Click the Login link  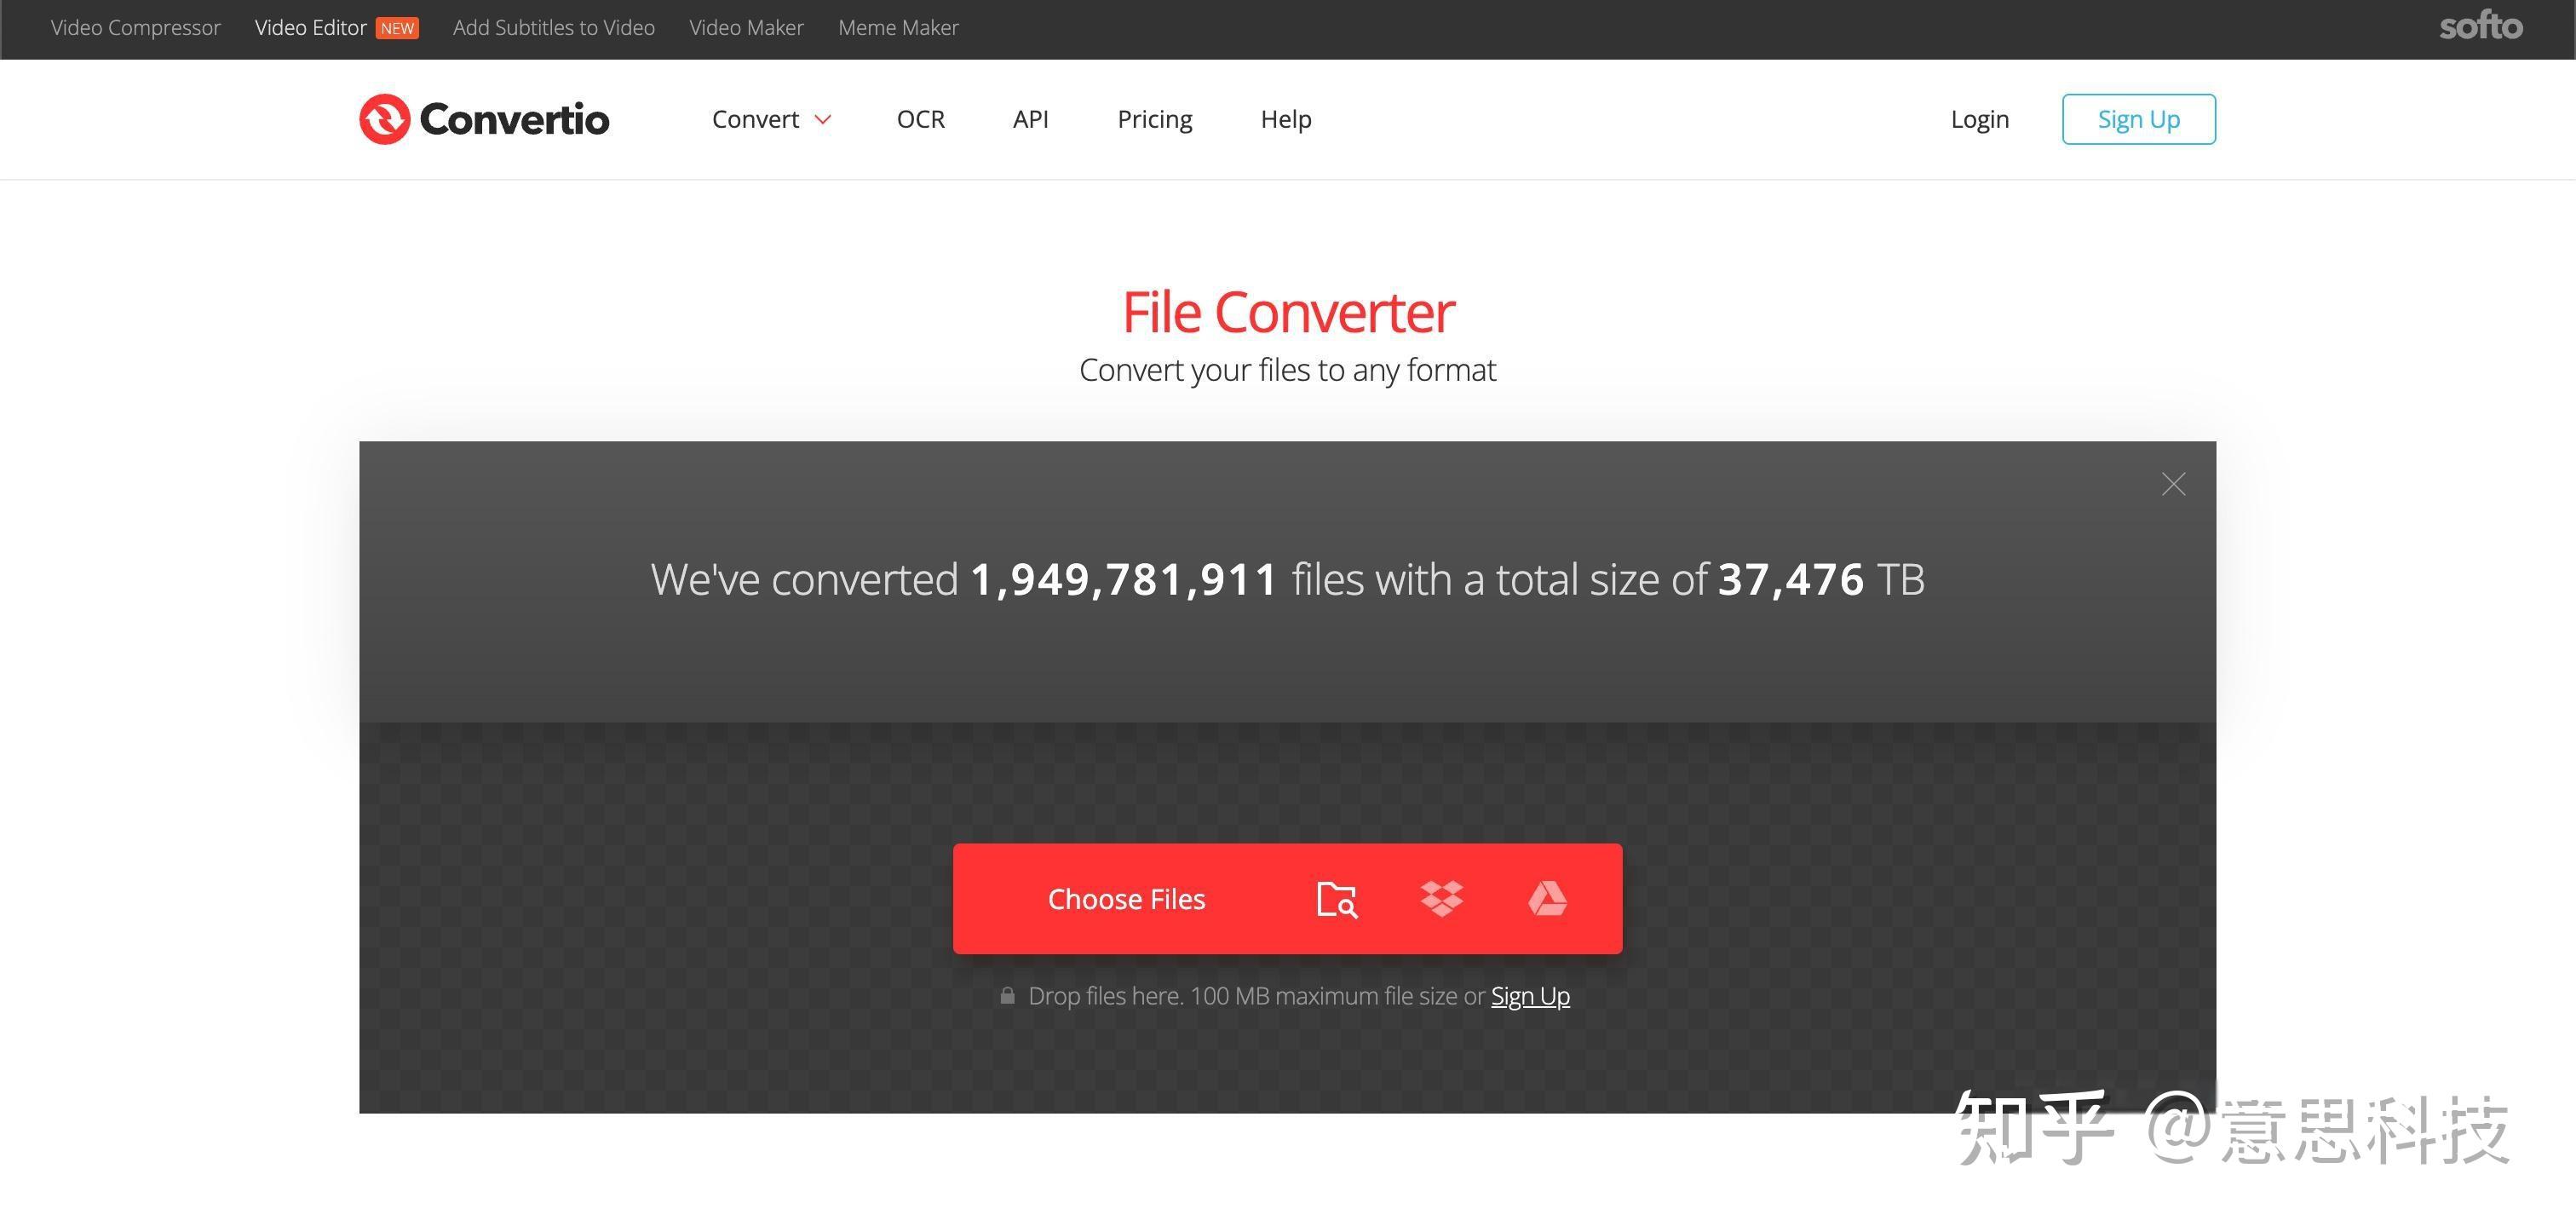[1979, 119]
